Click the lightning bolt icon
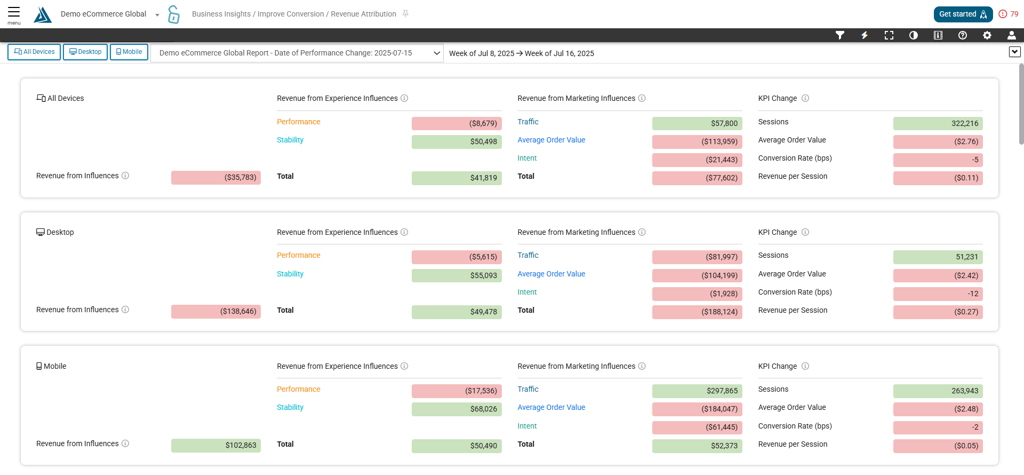 coord(865,35)
